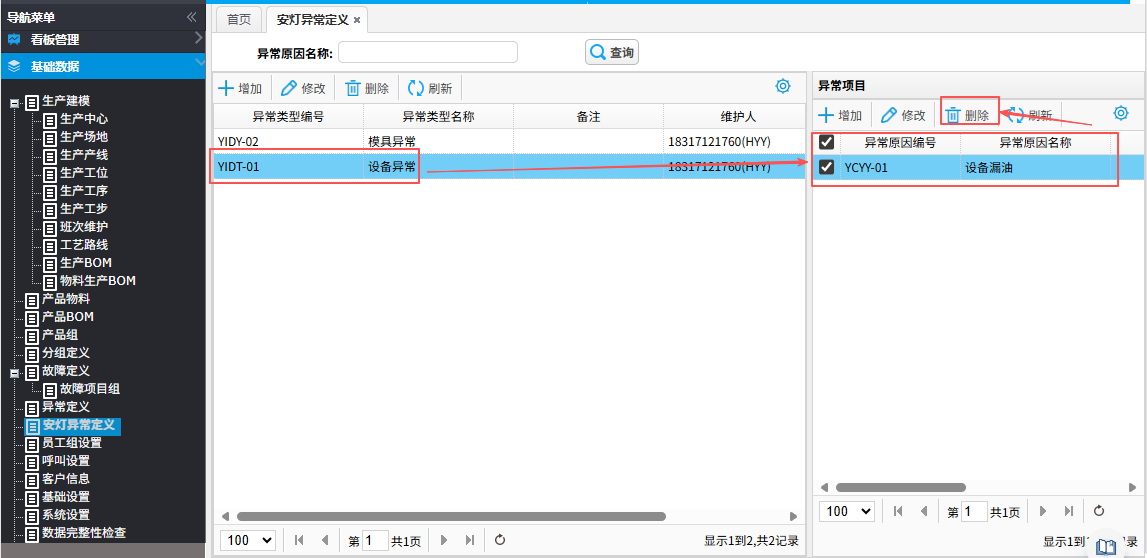Open the page size dropdown in left grid
The image size is (1147, 558).
(247, 540)
